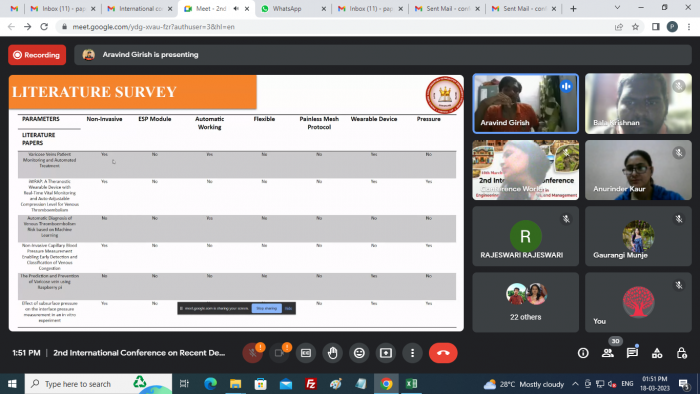Show the people participants list
The width and height of the screenshot is (700, 394).
(608, 353)
